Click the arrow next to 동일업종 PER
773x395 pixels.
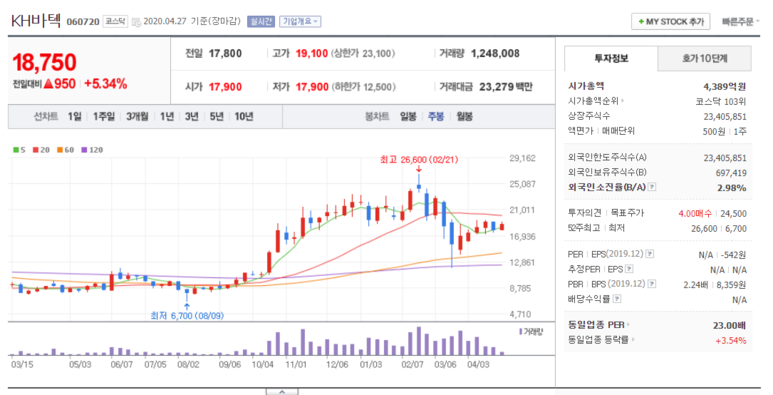(629, 325)
